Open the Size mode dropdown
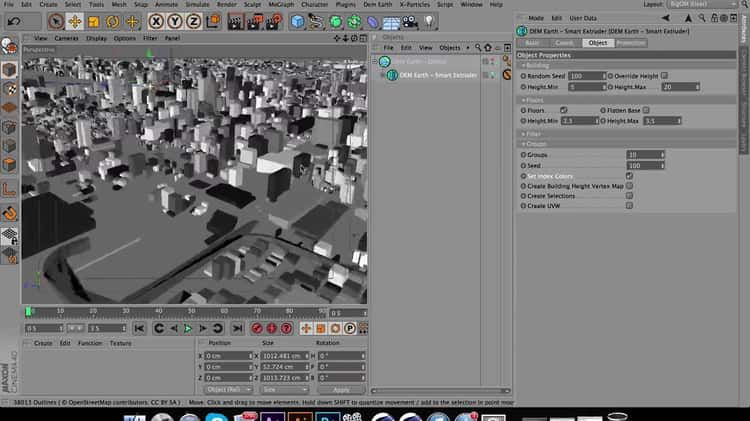The image size is (750, 421). pos(285,390)
